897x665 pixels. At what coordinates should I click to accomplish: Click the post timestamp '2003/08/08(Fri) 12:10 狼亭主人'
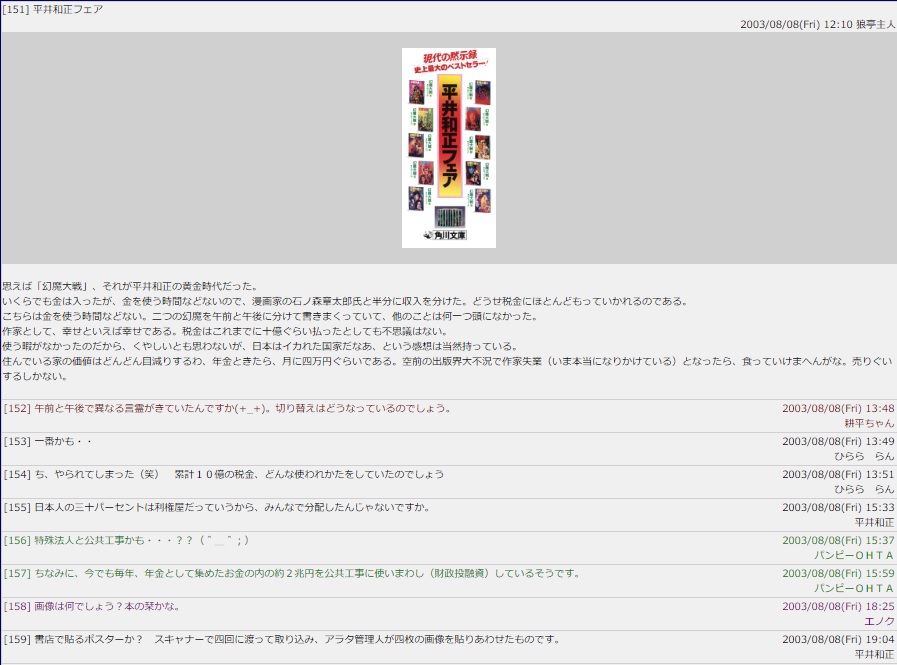(x=817, y=24)
